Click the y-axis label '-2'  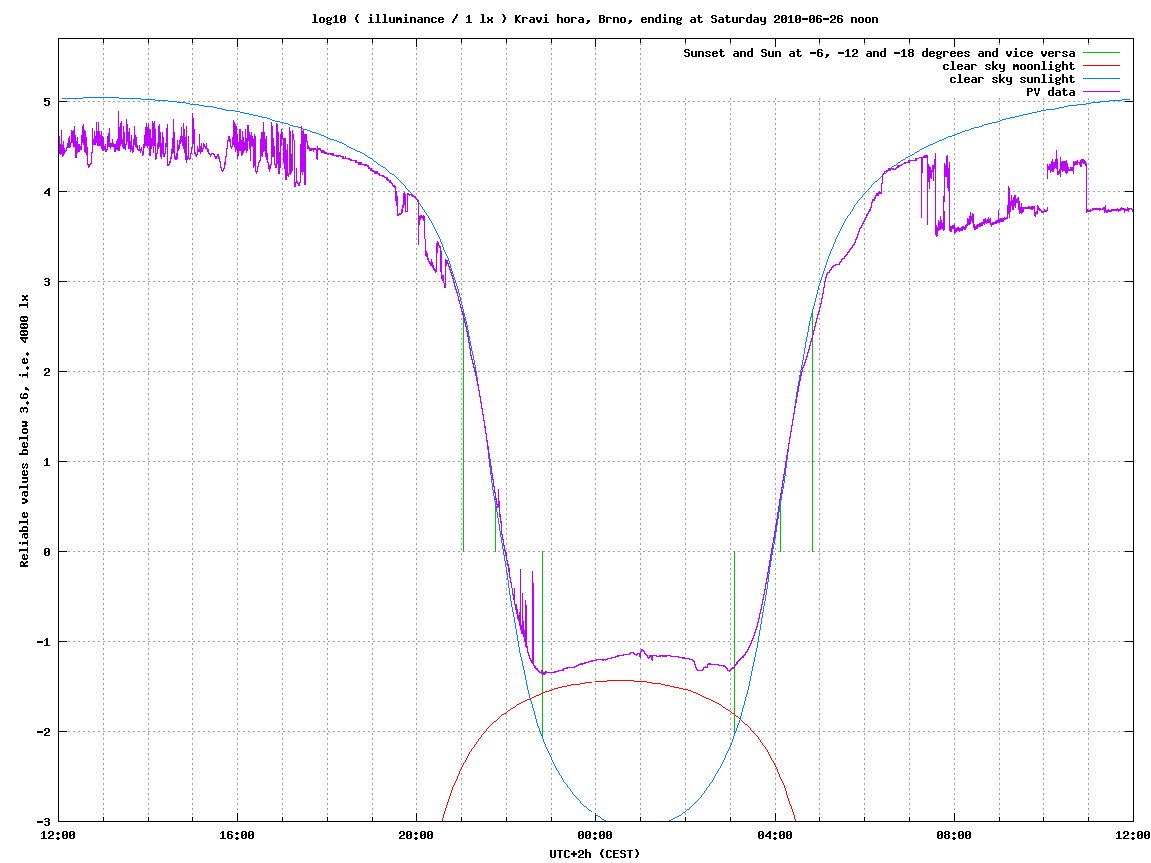[x=44, y=732]
